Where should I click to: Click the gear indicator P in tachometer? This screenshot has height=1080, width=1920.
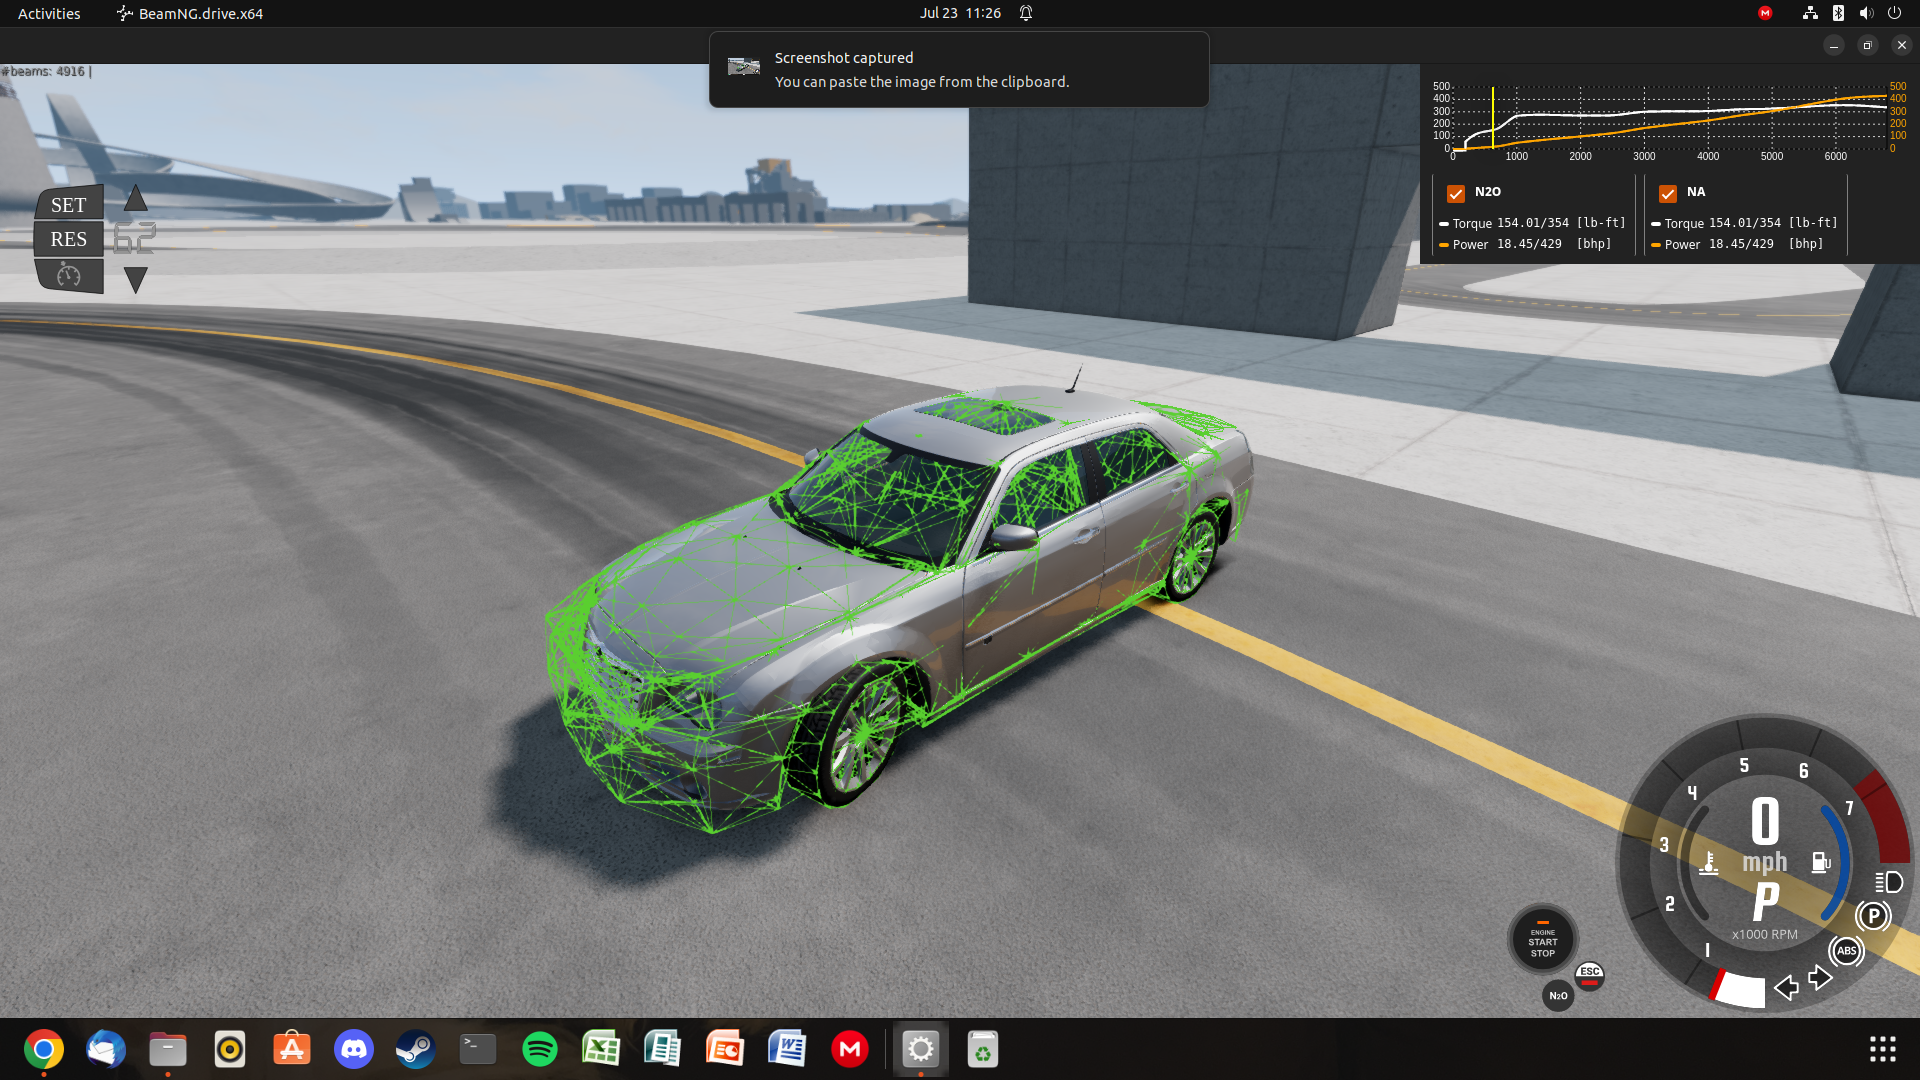point(1766,901)
